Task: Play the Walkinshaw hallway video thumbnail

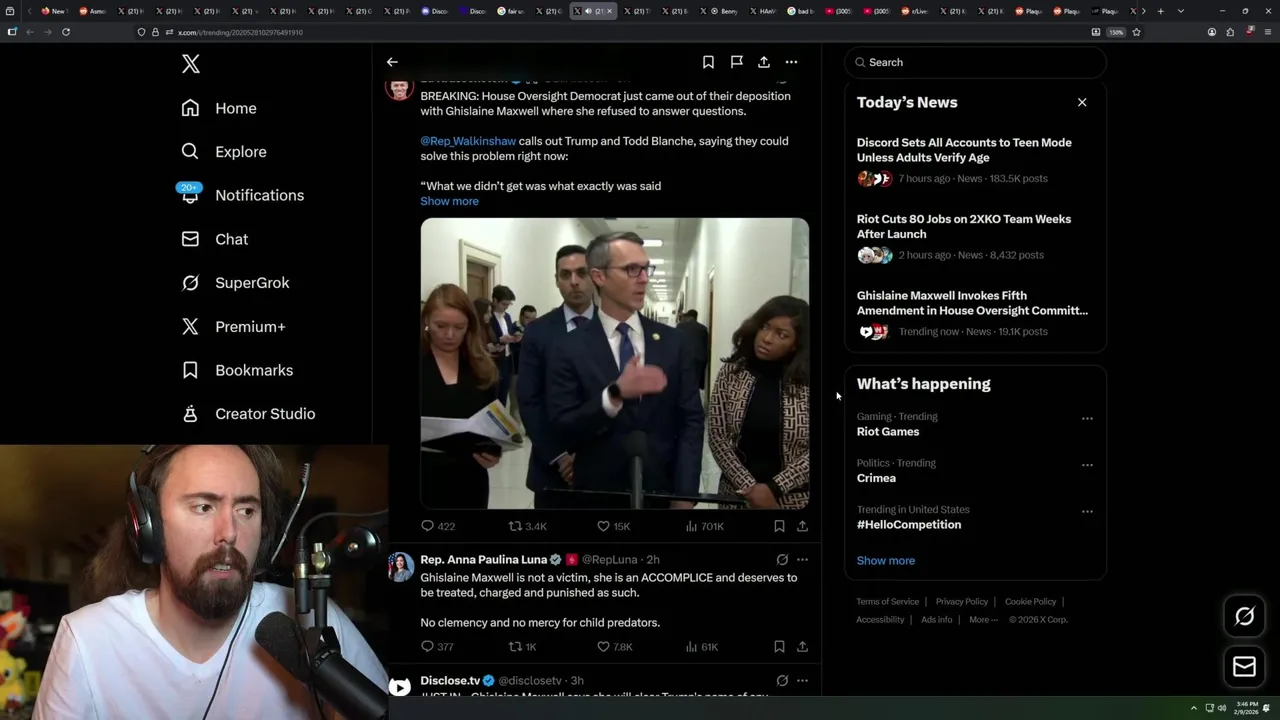Action: coord(614,363)
